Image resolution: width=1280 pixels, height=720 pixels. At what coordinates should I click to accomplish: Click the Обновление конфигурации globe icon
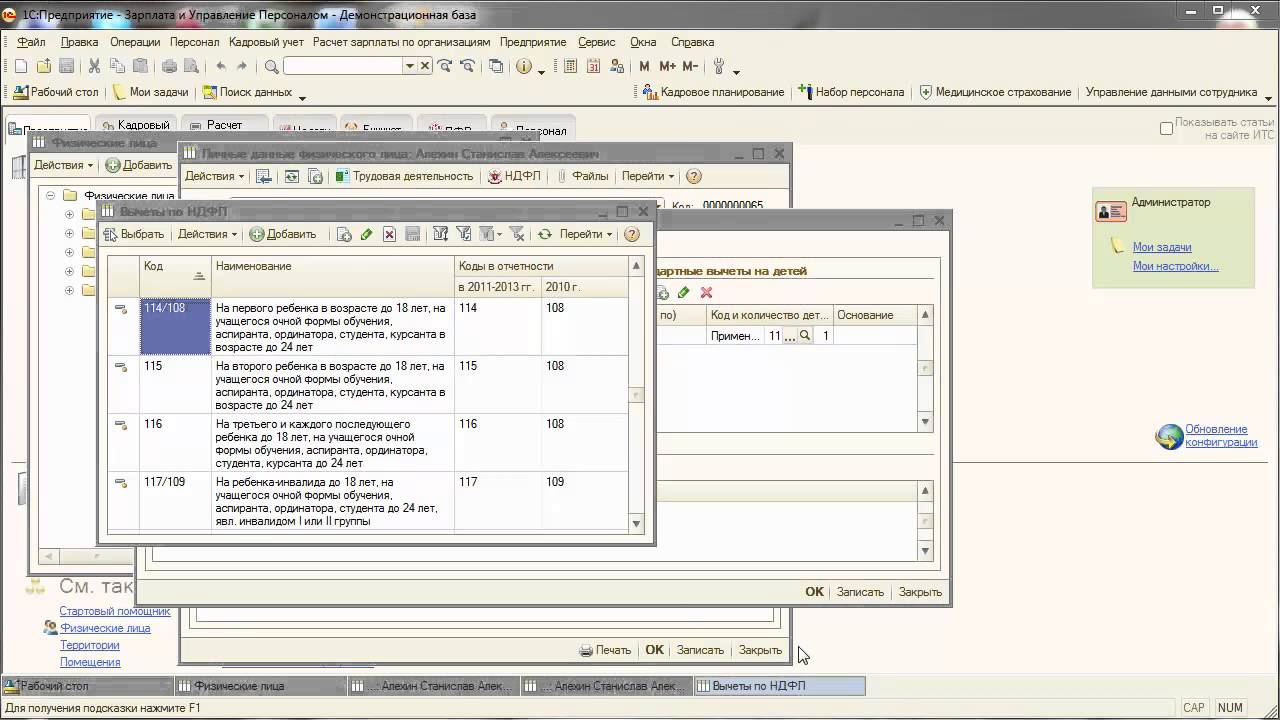tap(1169, 437)
